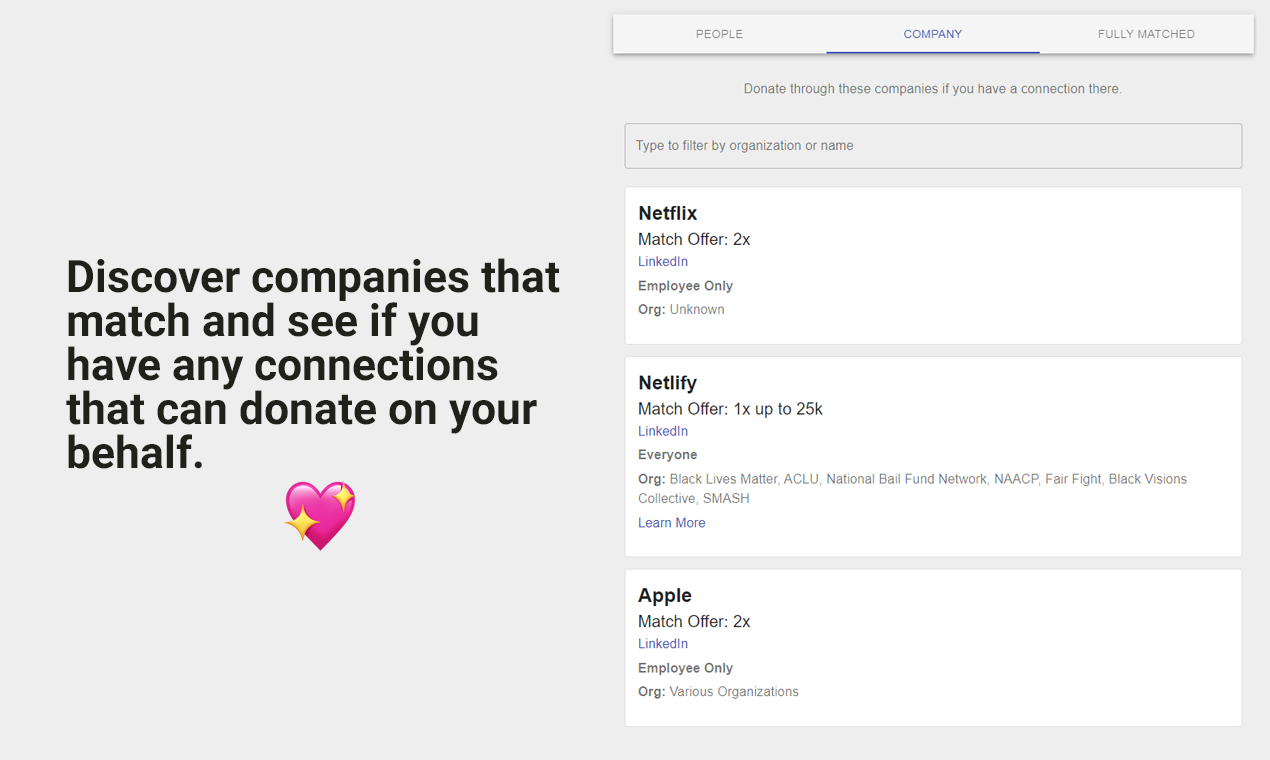The width and height of the screenshot is (1270, 760).
Task: Select the 'Discover companies that match' headline
Action: pos(313,365)
